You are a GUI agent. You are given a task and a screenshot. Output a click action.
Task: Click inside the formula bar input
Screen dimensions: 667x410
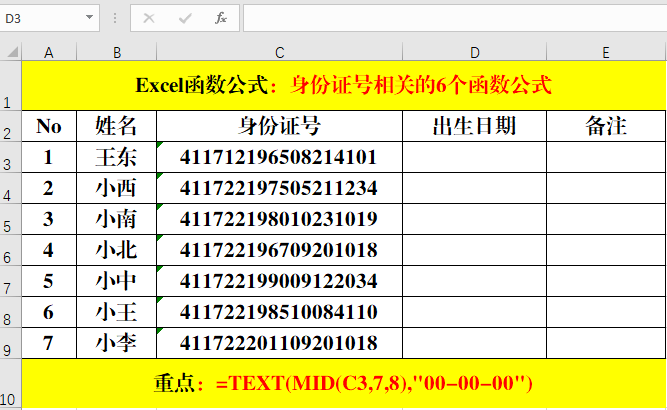coord(455,18)
